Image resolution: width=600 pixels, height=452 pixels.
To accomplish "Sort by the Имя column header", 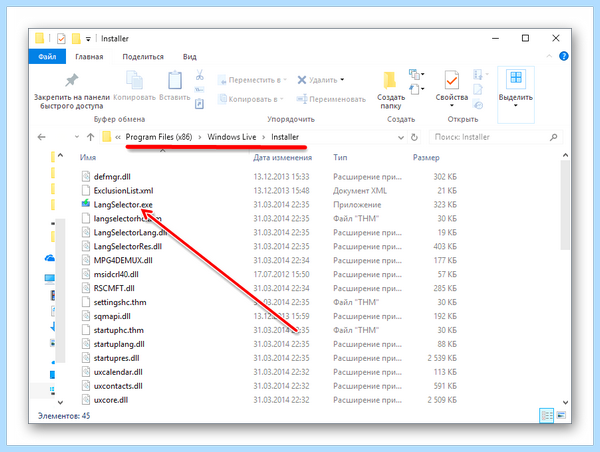I will [x=88, y=157].
